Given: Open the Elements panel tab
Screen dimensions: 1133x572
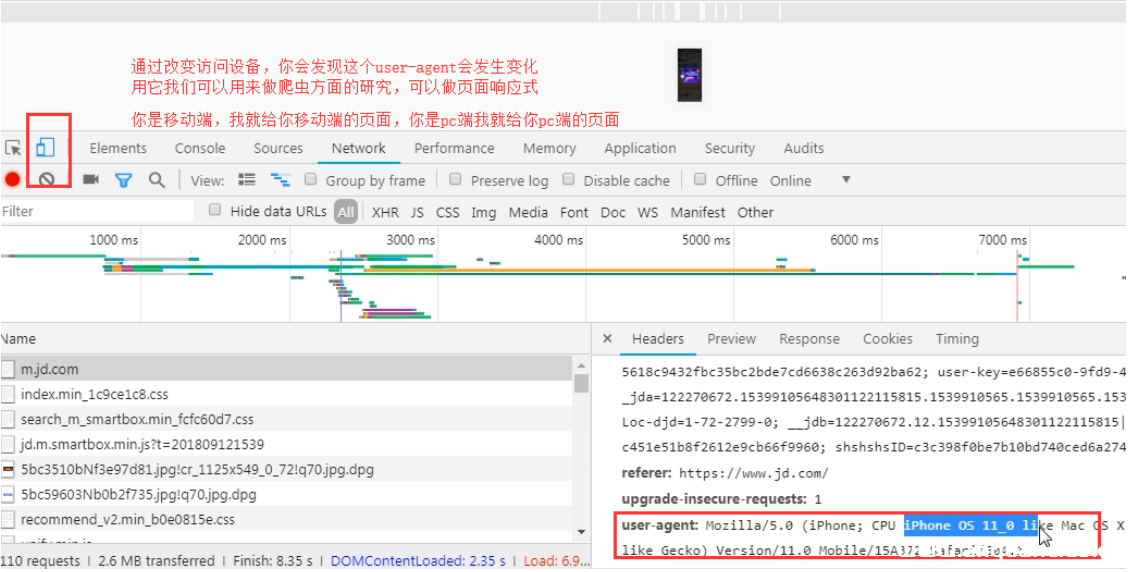Looking at the screenshot, I should 118,148.
